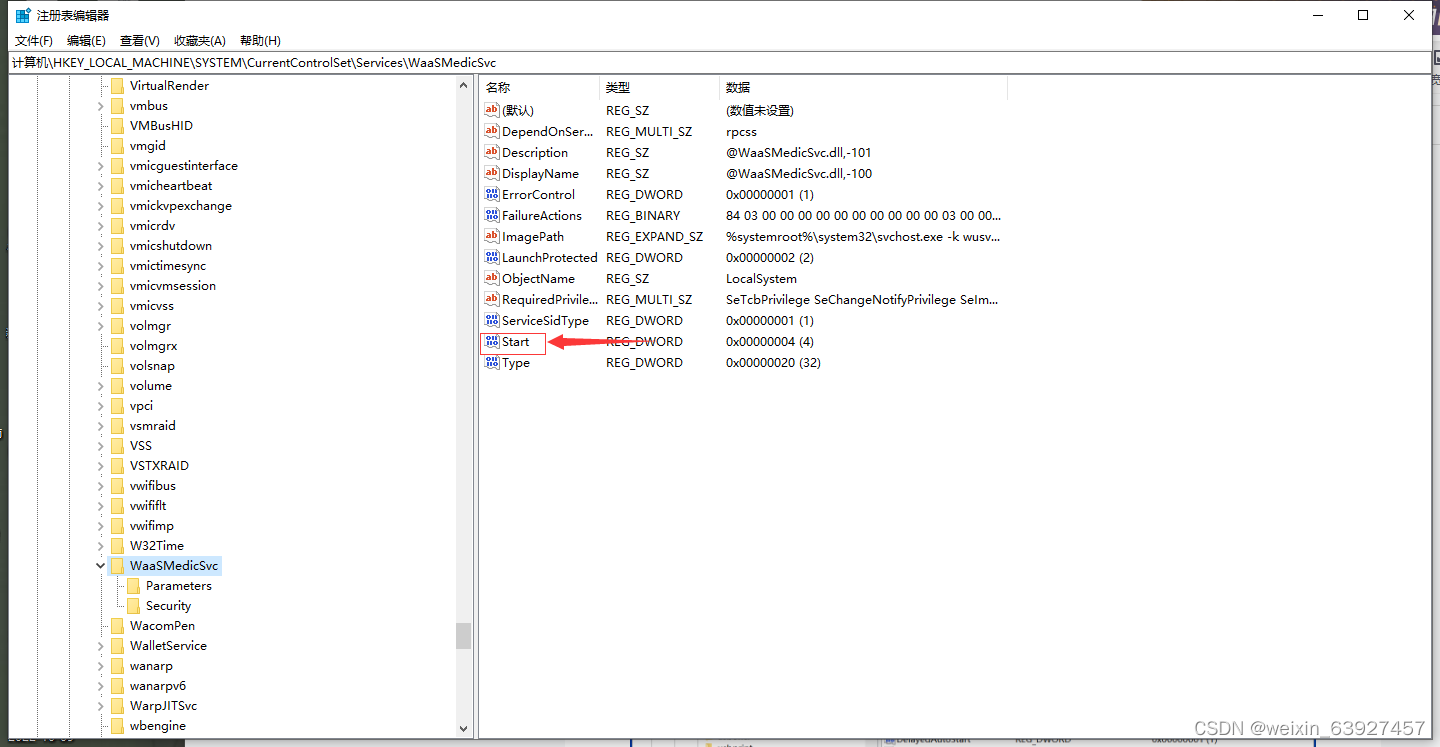This screenshot has width=1440, height=747.
Task: Click the Parameters subkey folder icon
Action: coord(134,586)
